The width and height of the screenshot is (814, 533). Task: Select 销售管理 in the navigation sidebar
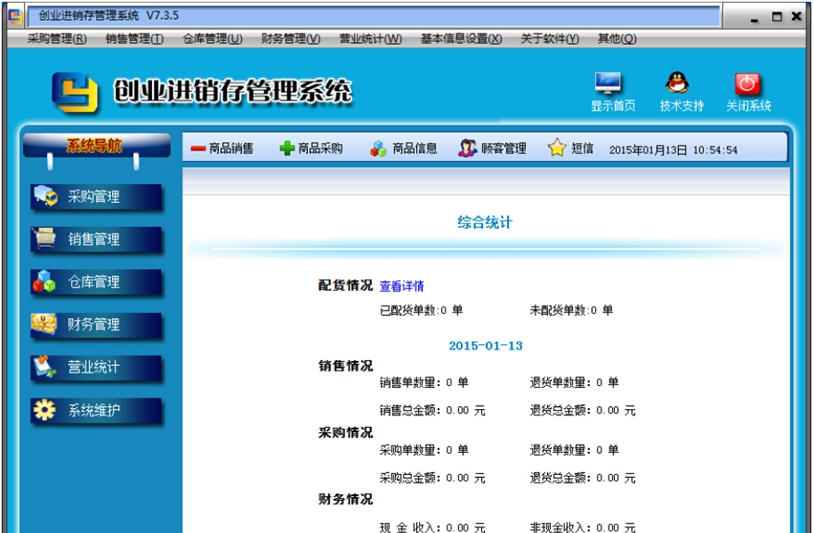click(96, 239)
